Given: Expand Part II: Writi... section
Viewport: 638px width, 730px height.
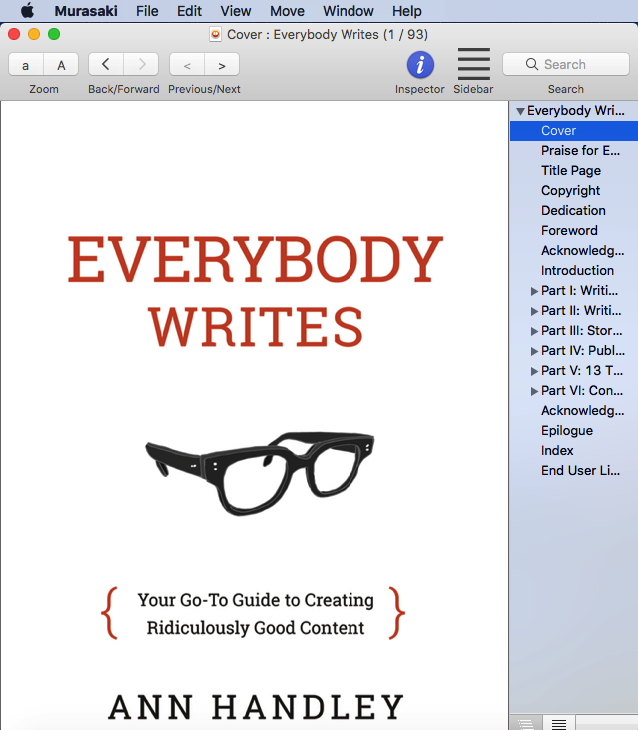Looking at the screenshot, I should tap(534, 311).
